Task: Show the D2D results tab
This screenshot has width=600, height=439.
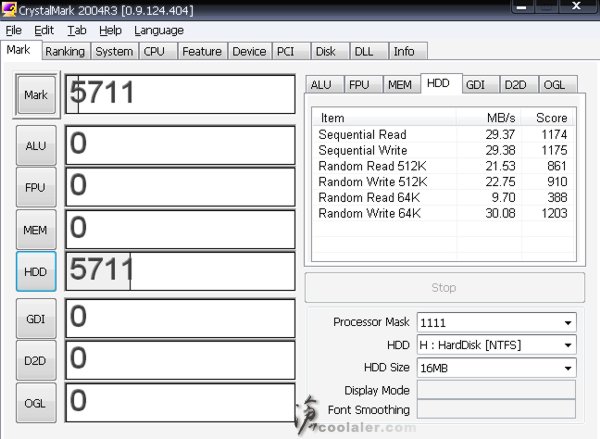Action: (x=519, y=85)
